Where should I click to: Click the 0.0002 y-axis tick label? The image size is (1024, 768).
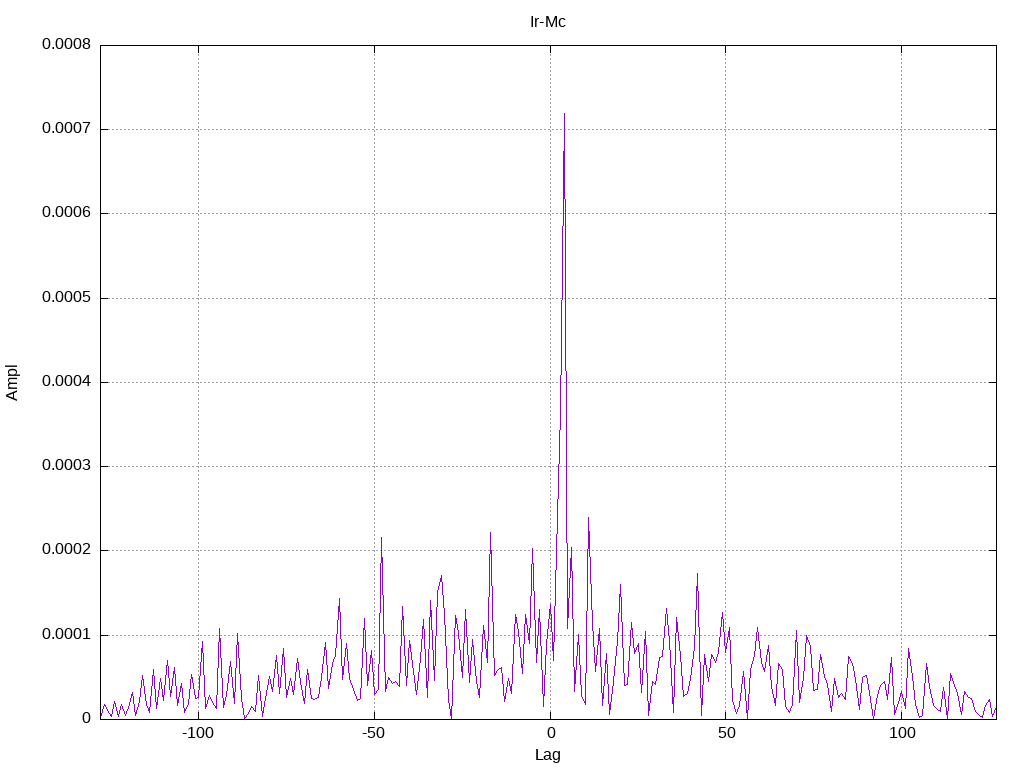(x=66, y=550)
